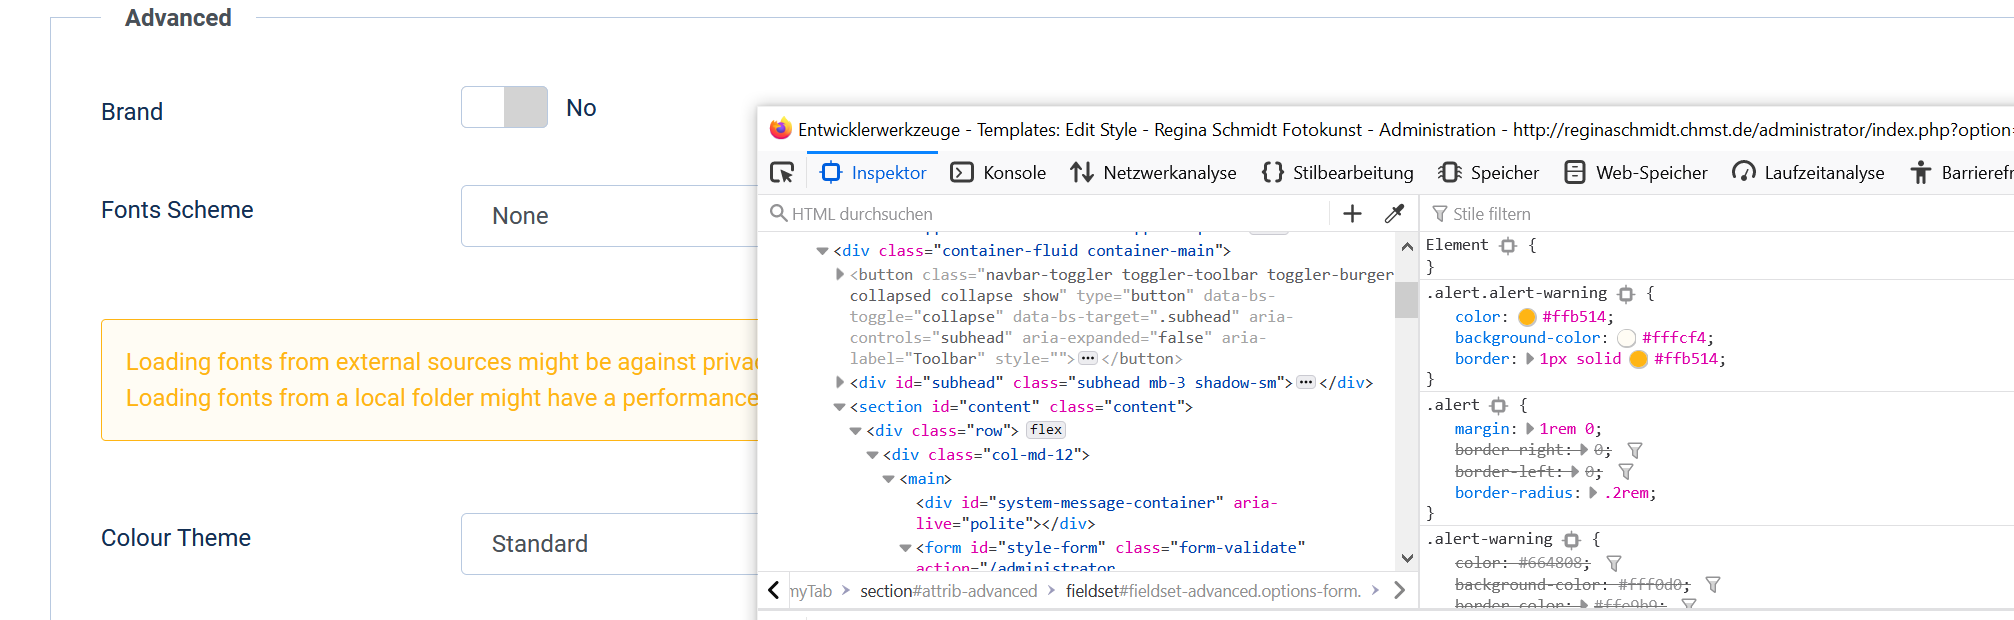Click the selector highlighter for .alert.alert-warning

pos(1626,294)
